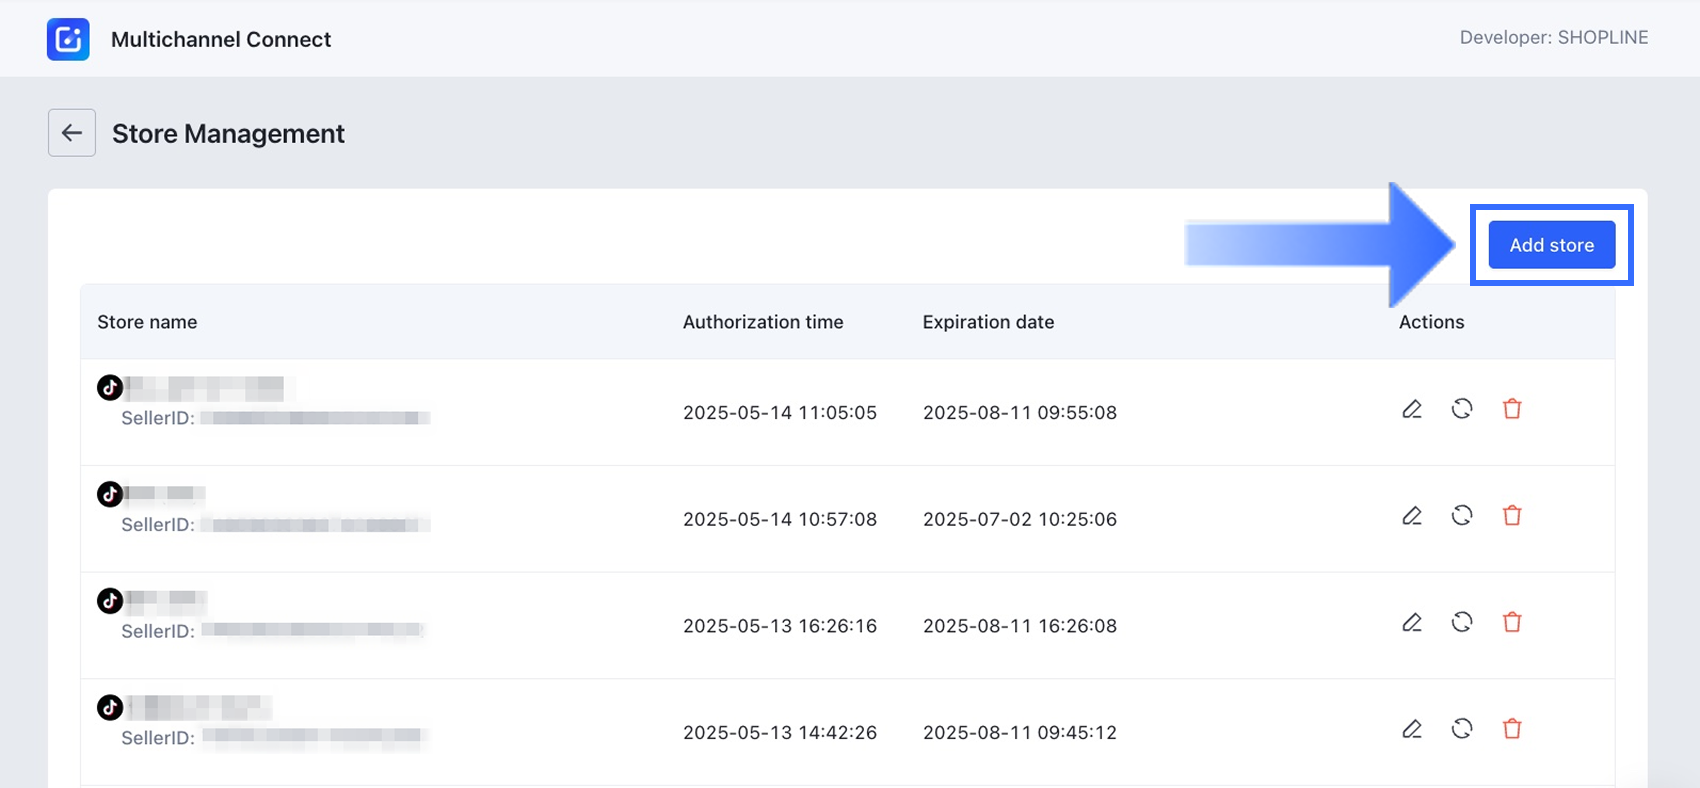Image resolution: width=1700 pixels, height=788 pixels.
Task: Click the TikTok icon in first row
Action: point(110,387)
